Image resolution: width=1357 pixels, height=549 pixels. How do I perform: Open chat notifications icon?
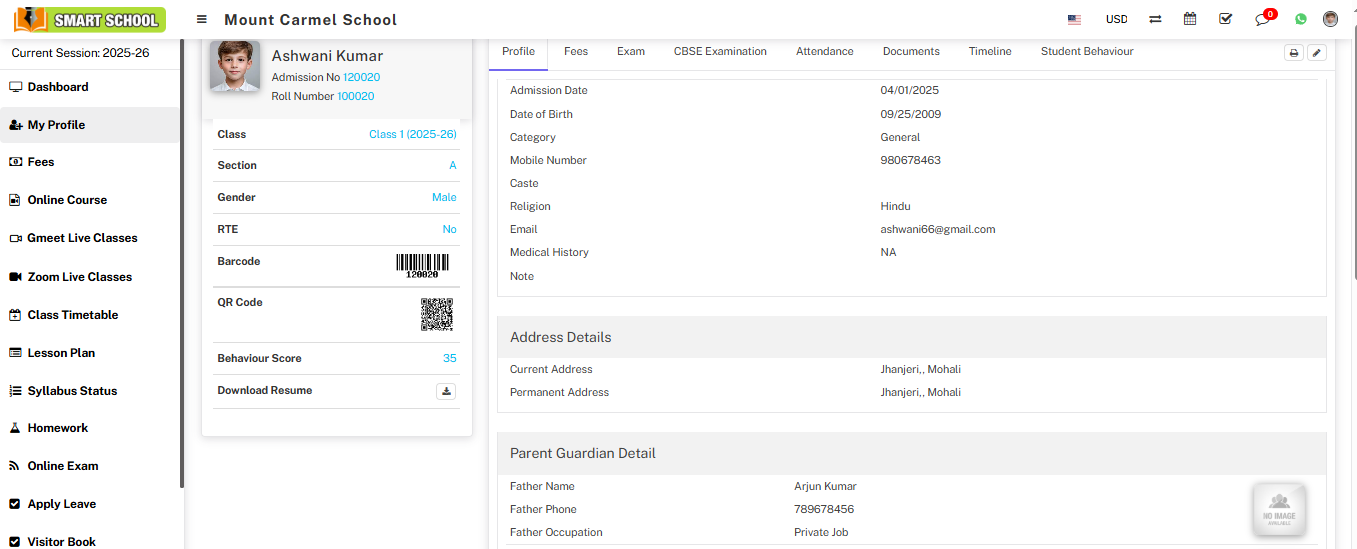click(x=1262, y=20)
